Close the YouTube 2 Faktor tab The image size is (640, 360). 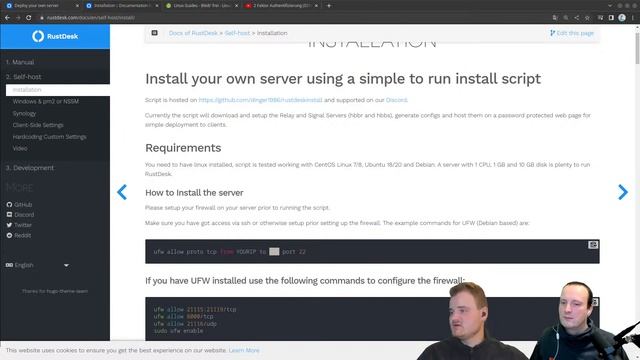tap(316, 6)
